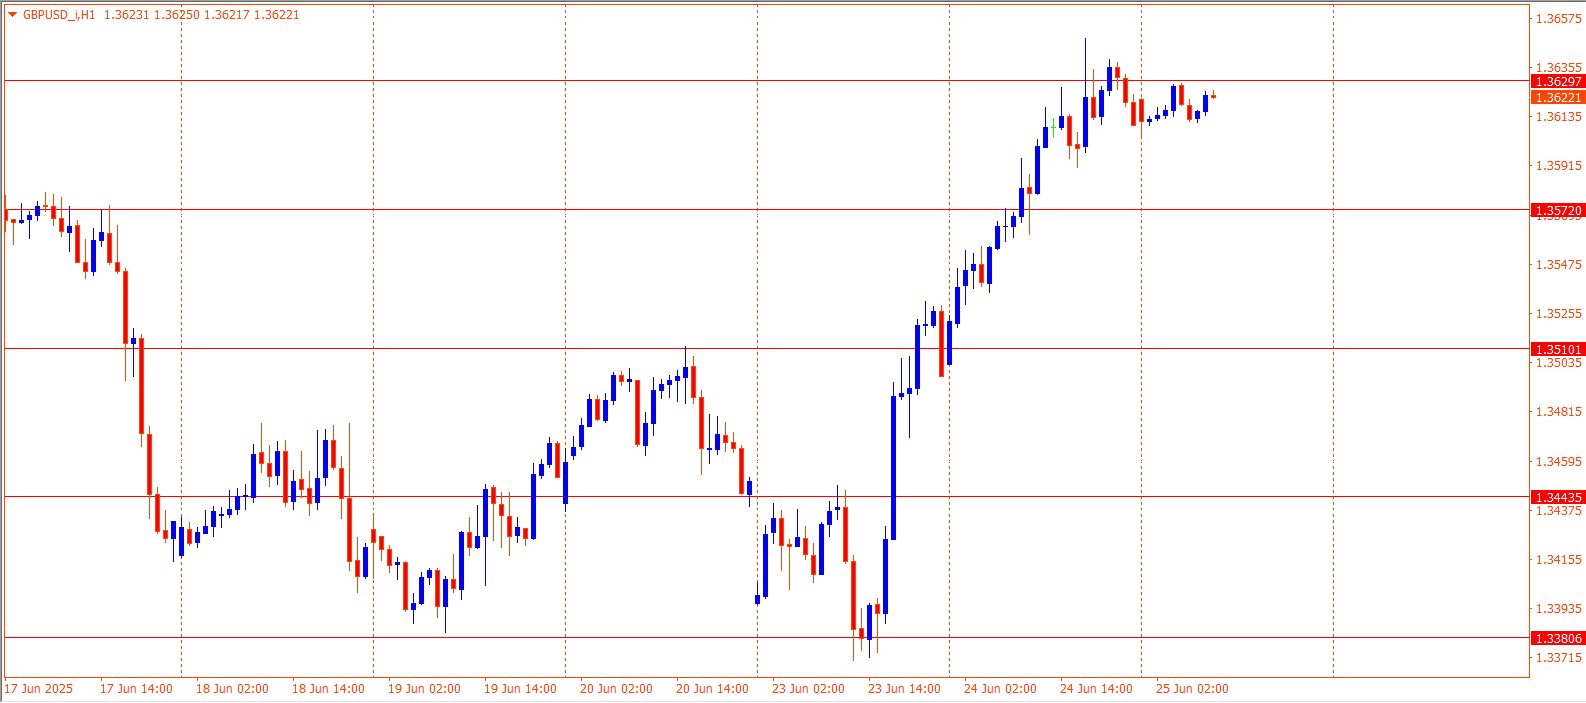
Task: Click the 1.35255 price scale value
Action: coord(1559,314)
